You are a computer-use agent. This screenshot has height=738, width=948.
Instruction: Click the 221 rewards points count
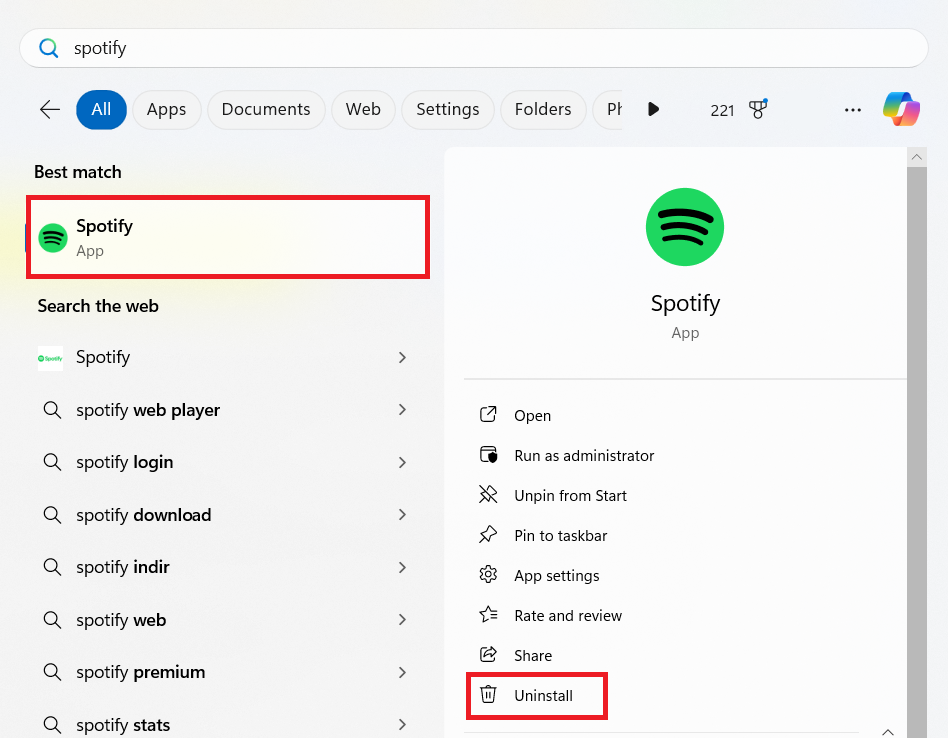pos(722,110)
